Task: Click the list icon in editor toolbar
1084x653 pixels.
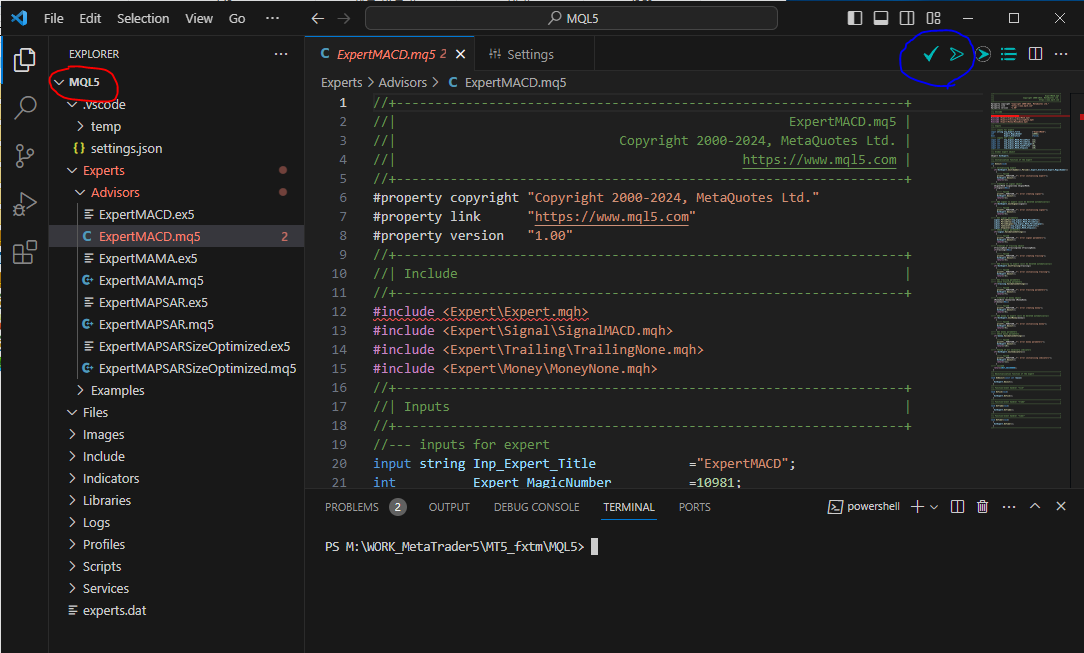Action: pos(1009,54)
